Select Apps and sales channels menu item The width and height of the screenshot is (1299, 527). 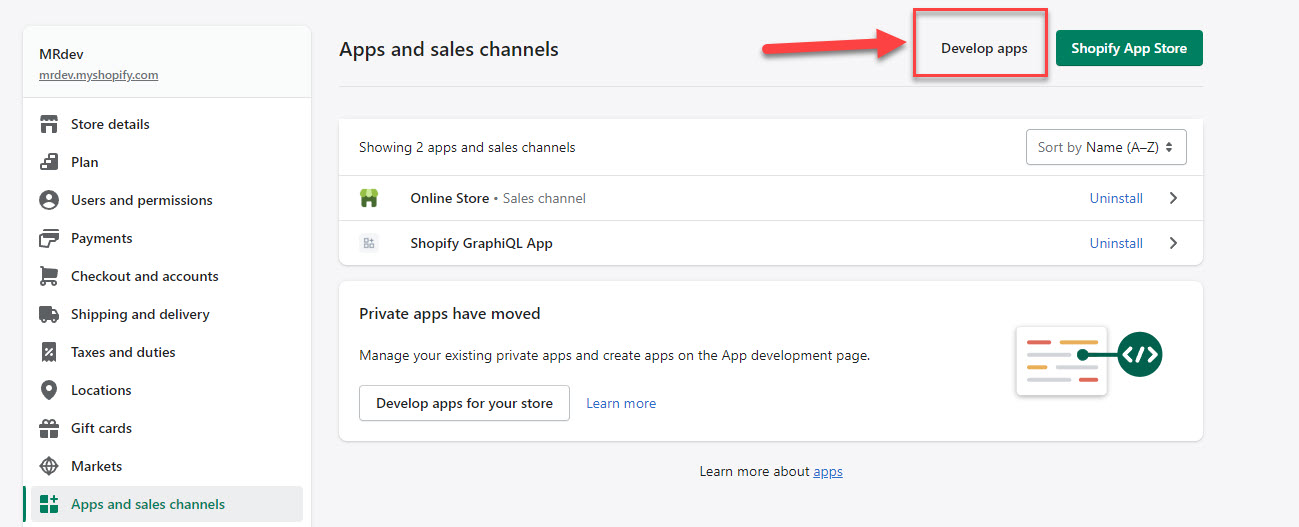pos(167,504)
